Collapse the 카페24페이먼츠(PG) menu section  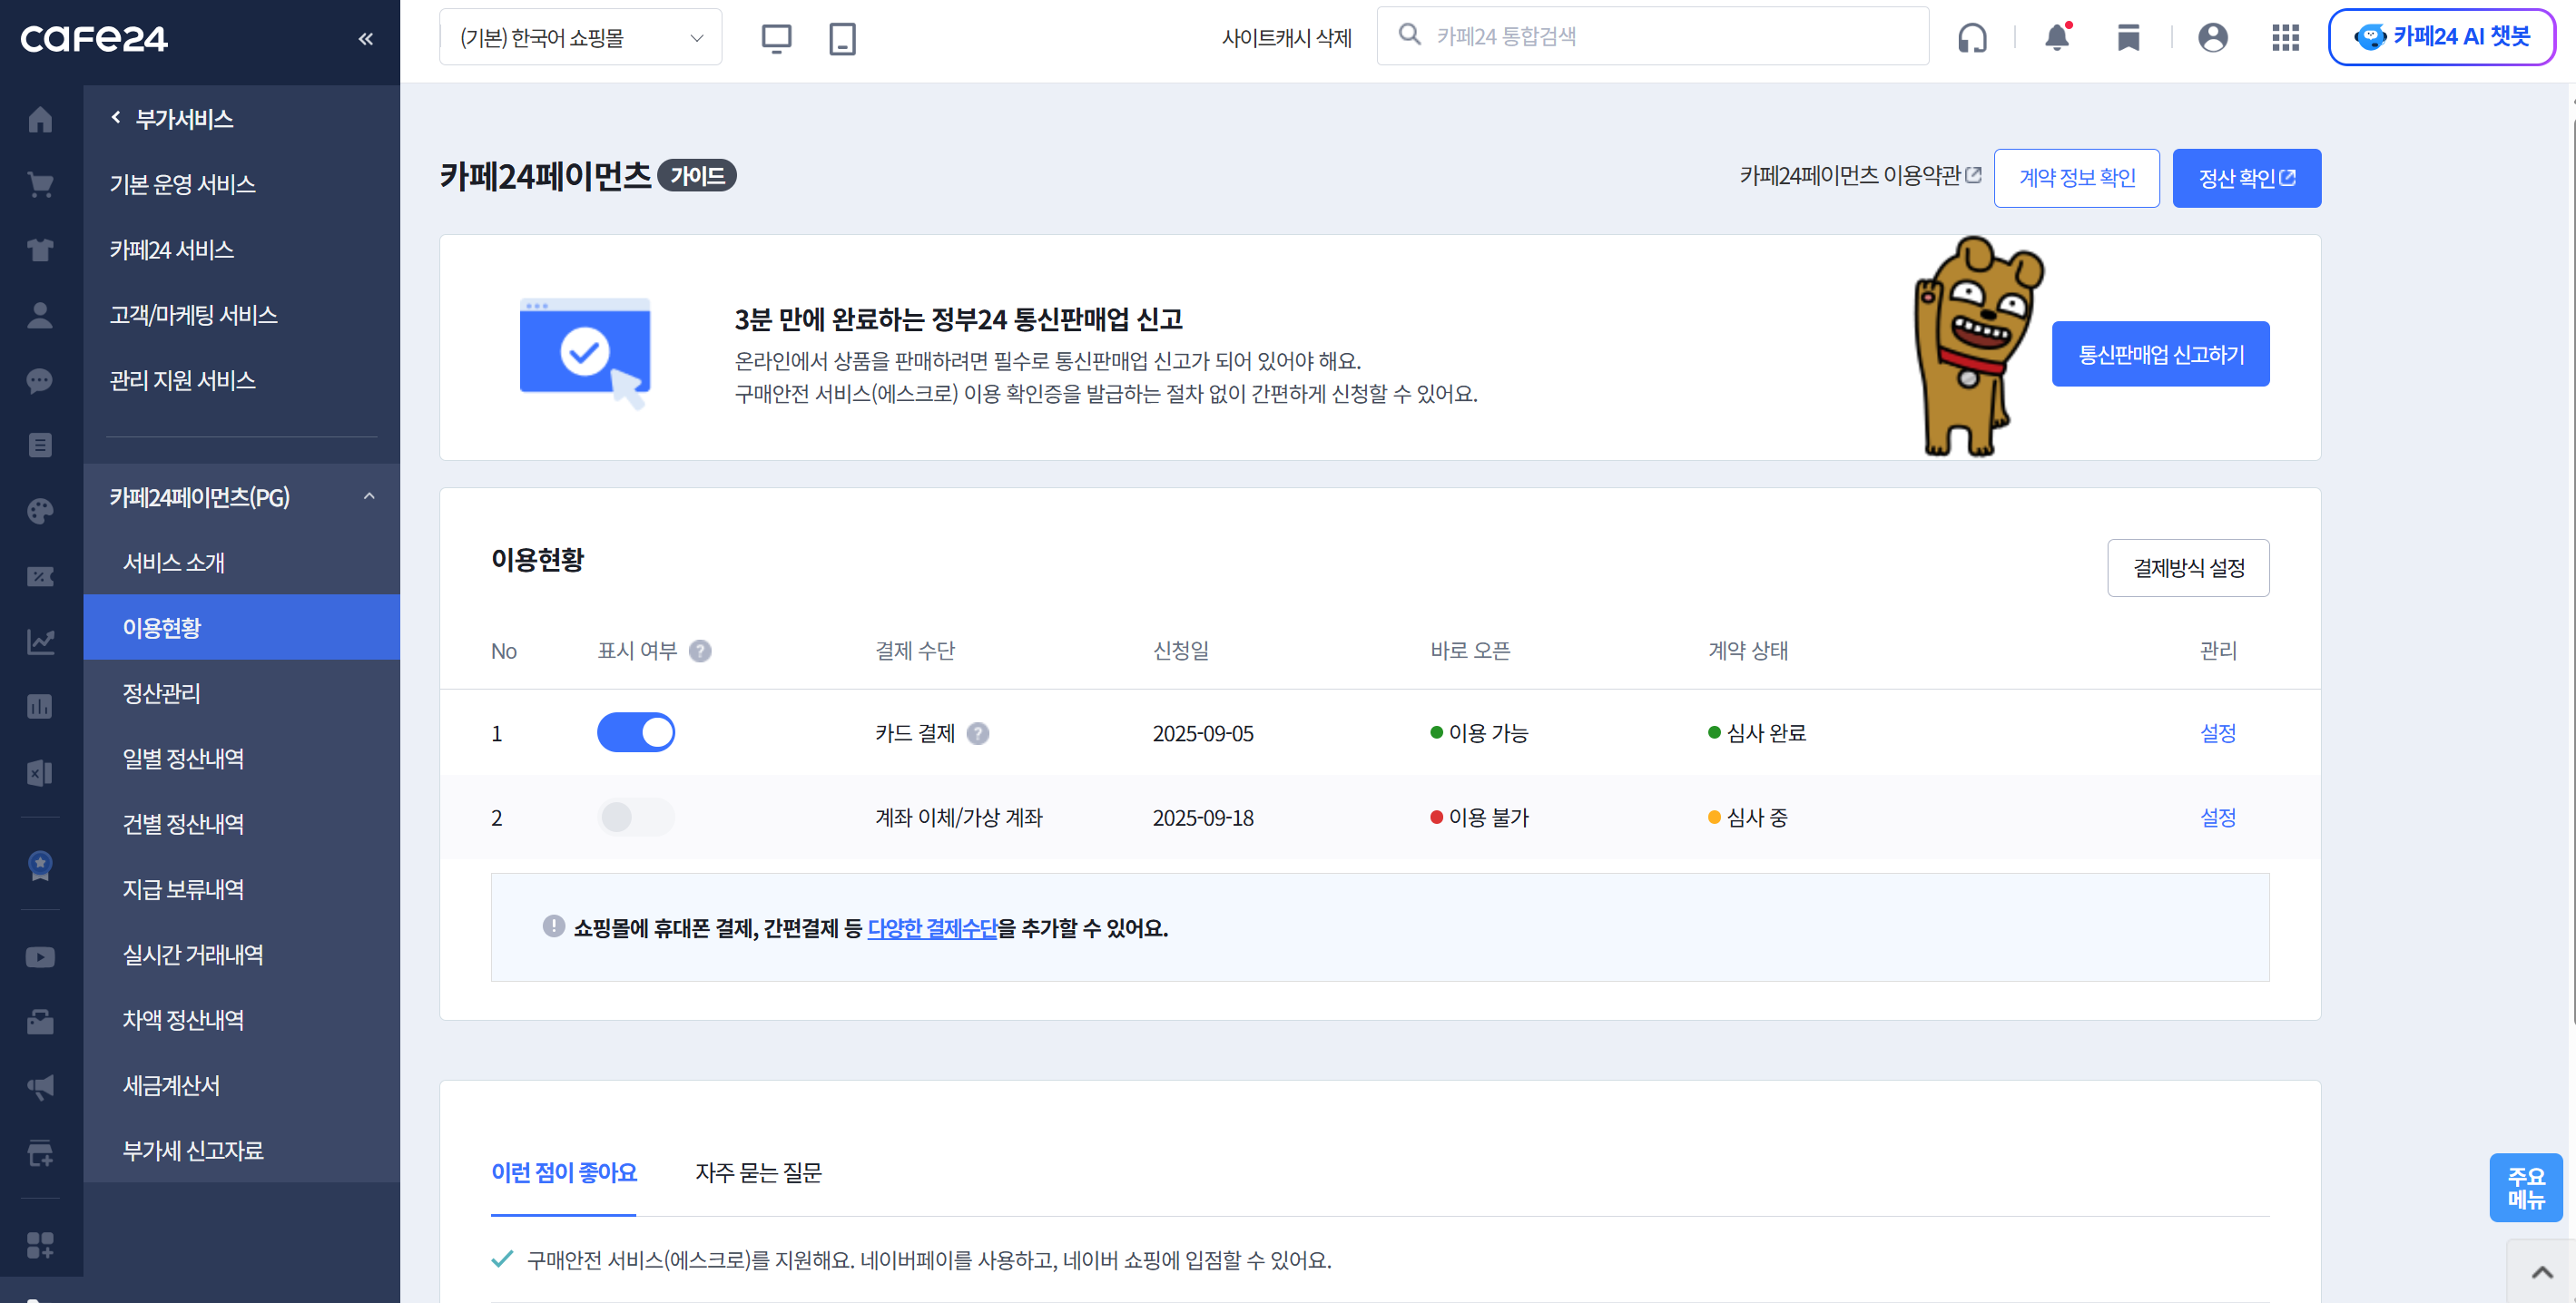[369, 497]
